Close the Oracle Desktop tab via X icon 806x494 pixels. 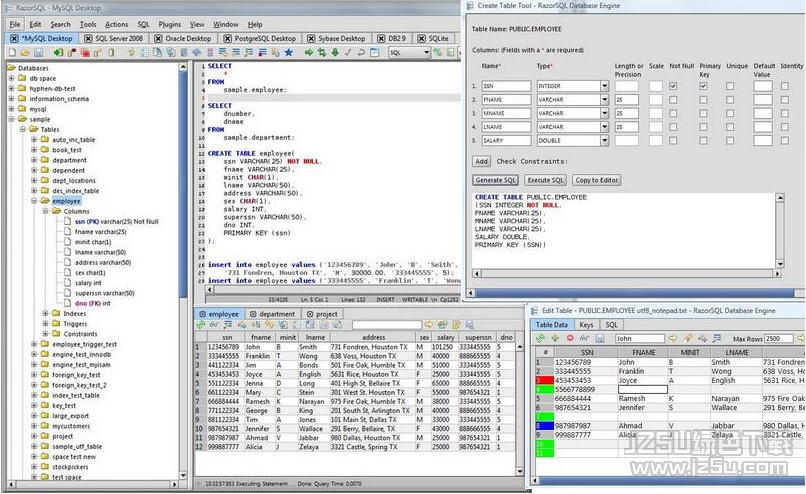coord(158,39)
